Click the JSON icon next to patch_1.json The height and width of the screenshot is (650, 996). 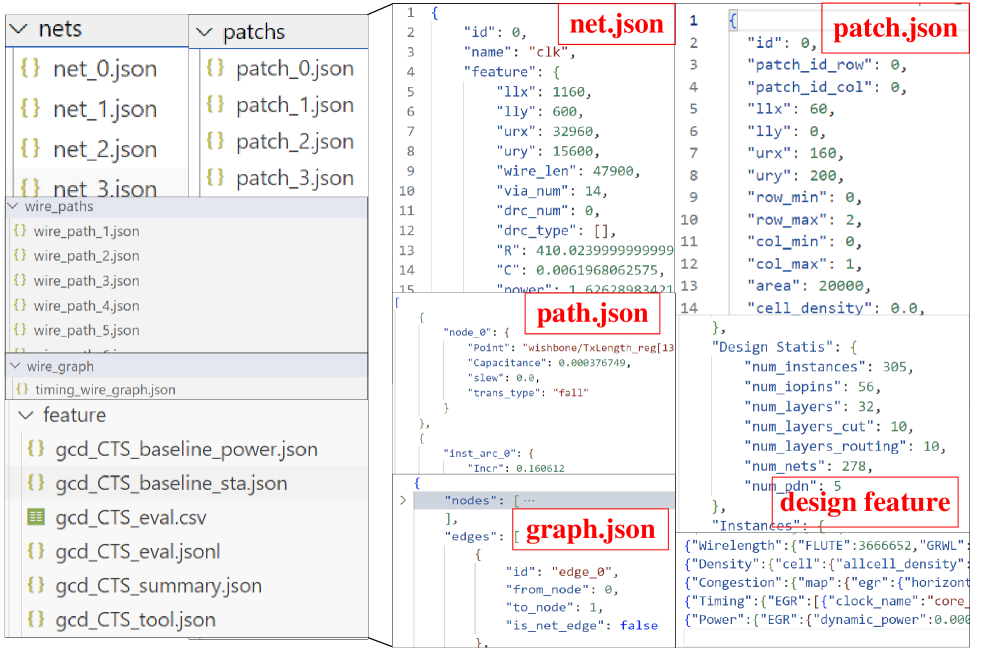pos(214,105)
